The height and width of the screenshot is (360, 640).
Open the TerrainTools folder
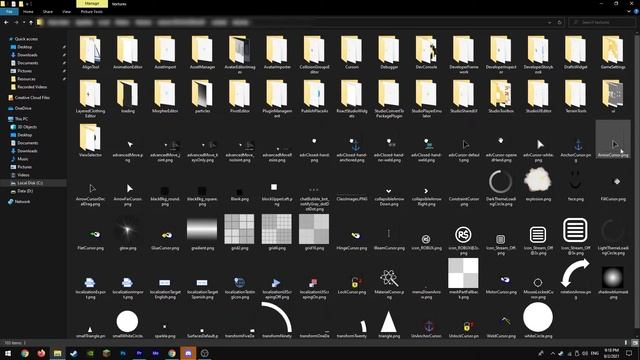click(576, 96)
